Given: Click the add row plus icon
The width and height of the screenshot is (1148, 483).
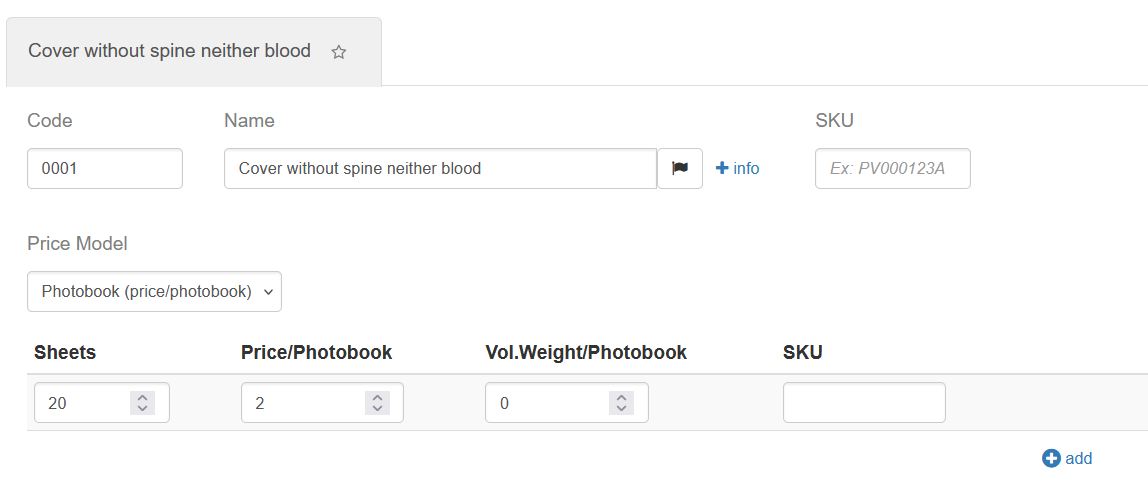Looking at the screenshot, I should tap(1051, 458).
